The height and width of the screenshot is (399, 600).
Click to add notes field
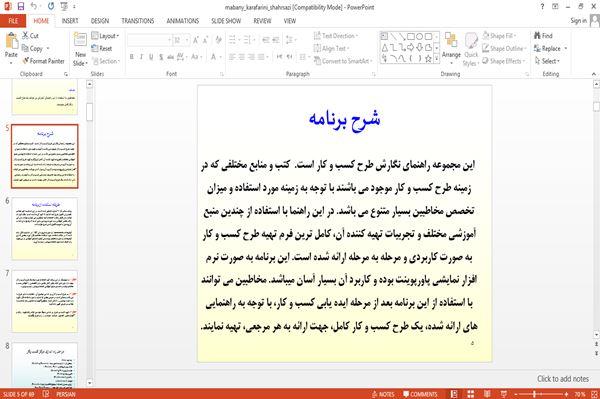562,379
